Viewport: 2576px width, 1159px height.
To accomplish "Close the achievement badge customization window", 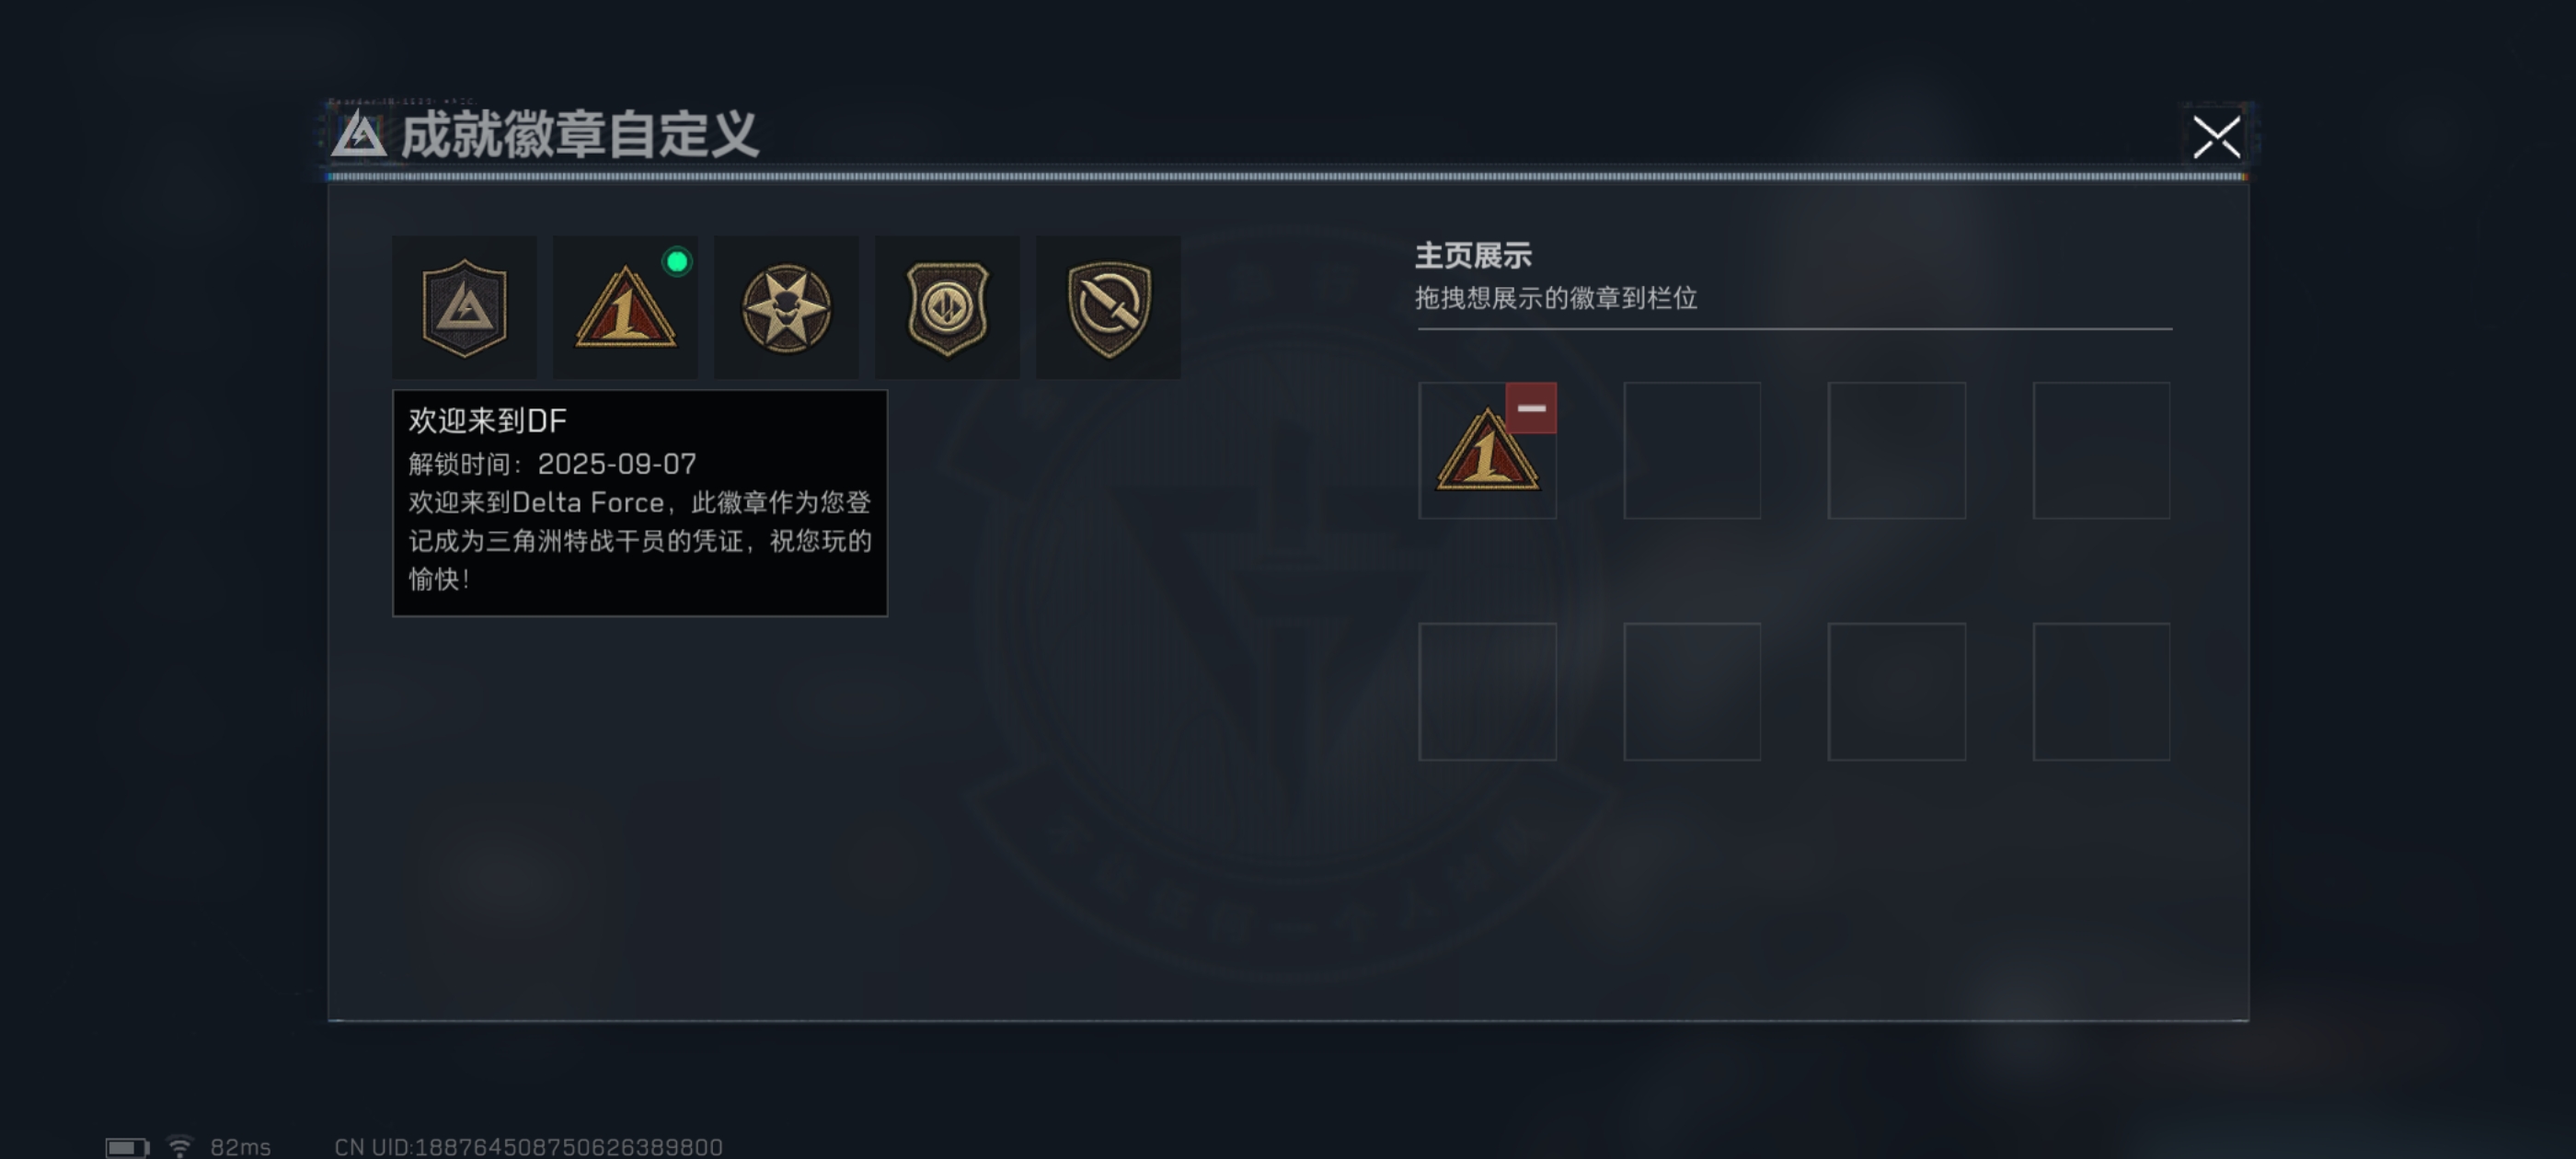I will click(x=2216, y=137).
